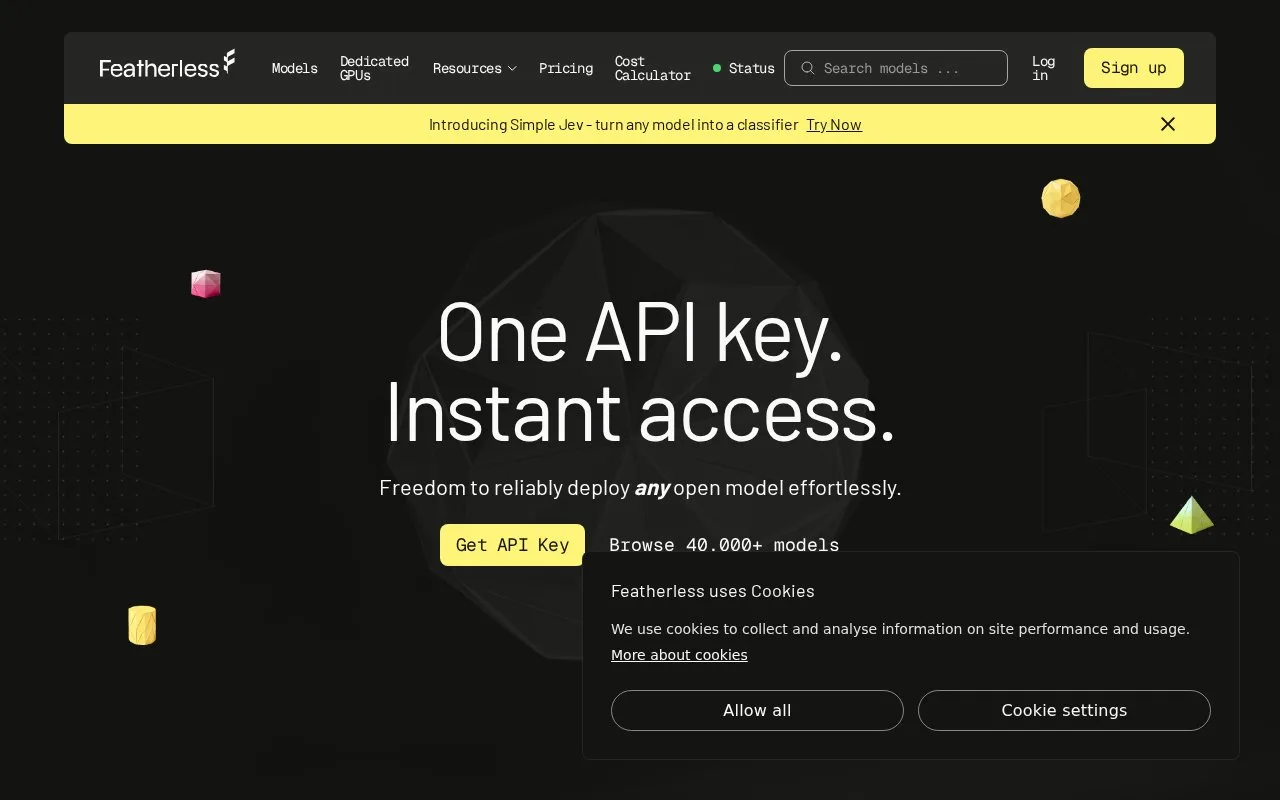Click the Log in link
The height and width of the screenshot is (800, 1280).
pyautogui.click(x=1044, y=68)
